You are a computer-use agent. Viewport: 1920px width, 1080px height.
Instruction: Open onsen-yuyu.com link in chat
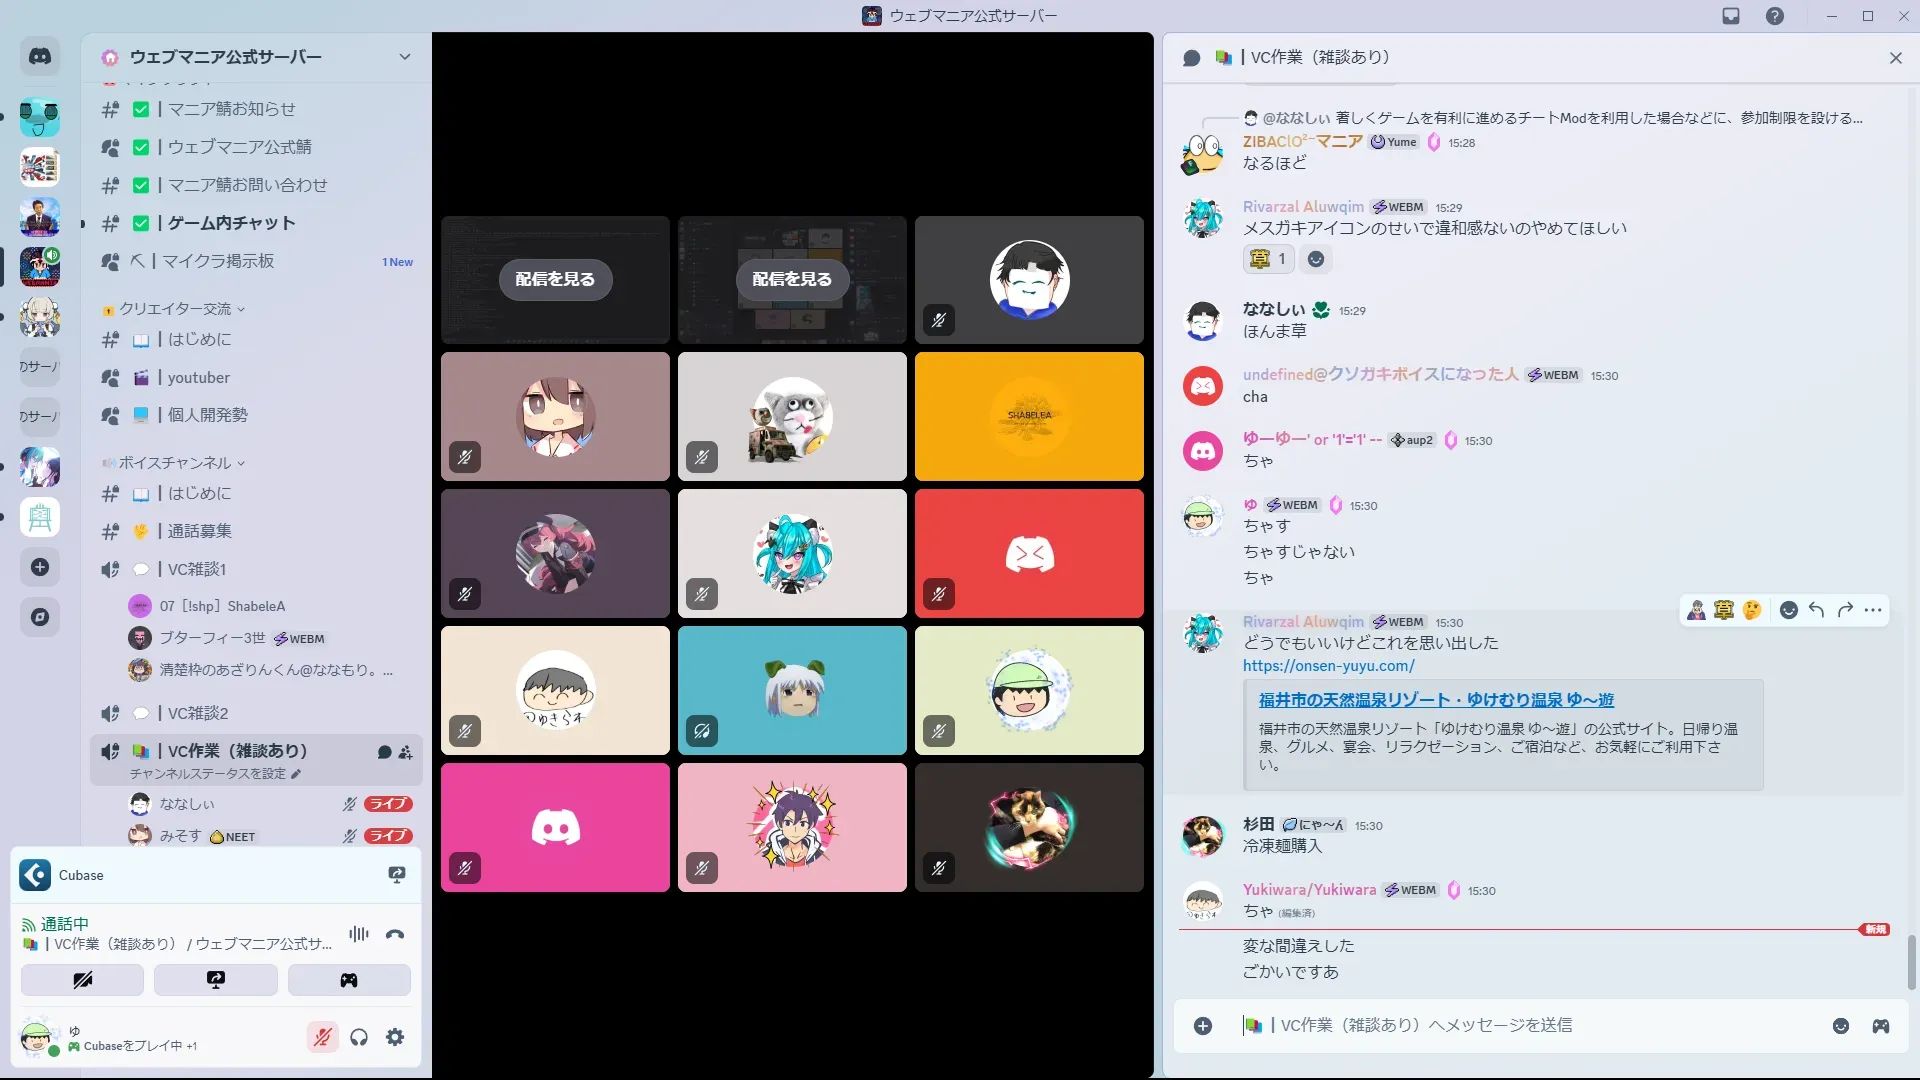[1328, 666]
